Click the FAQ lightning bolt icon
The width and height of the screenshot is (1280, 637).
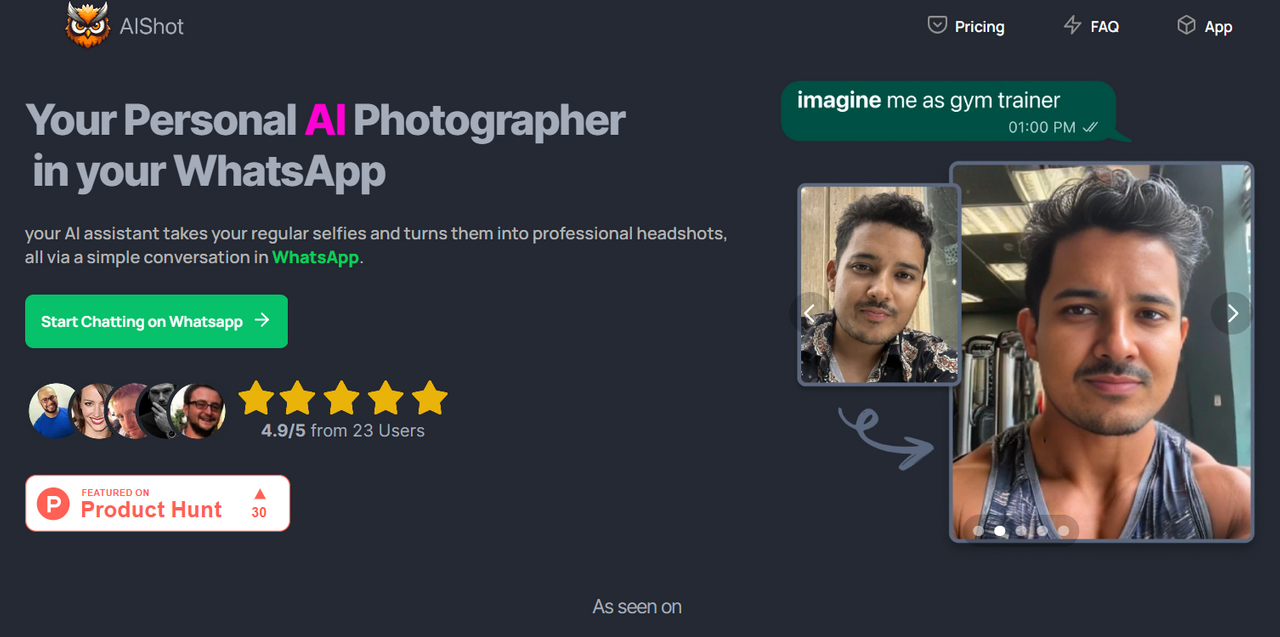(1072, 25)
